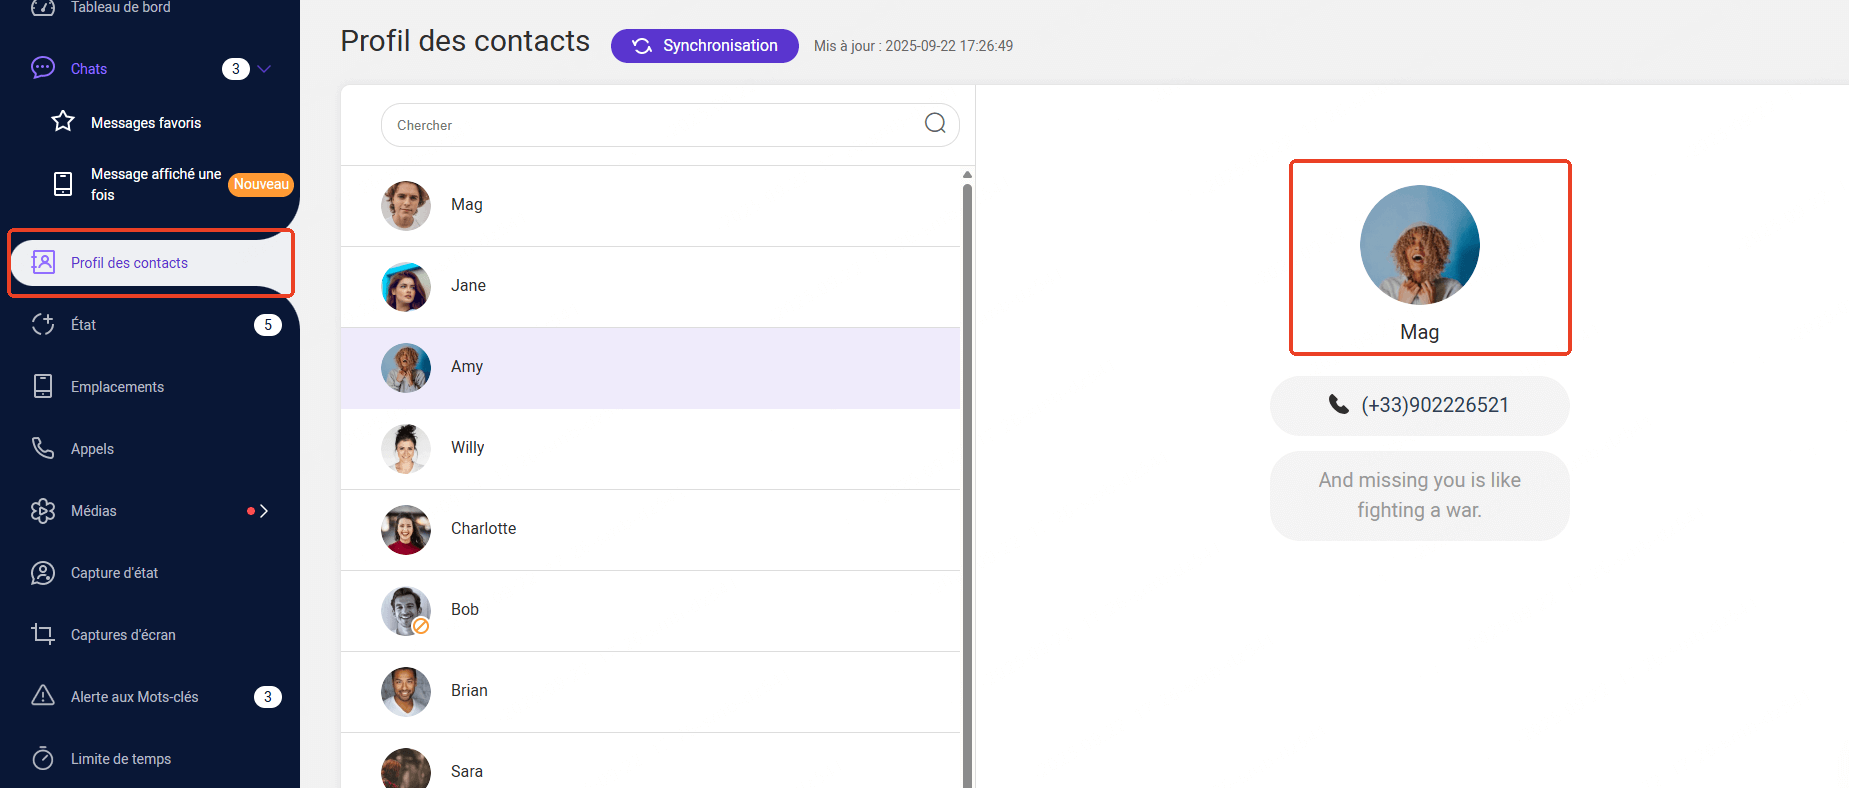This screenshot has width=1849, height=788.
Task: Click the Capture d'état person icon
Action: [43, 572]
